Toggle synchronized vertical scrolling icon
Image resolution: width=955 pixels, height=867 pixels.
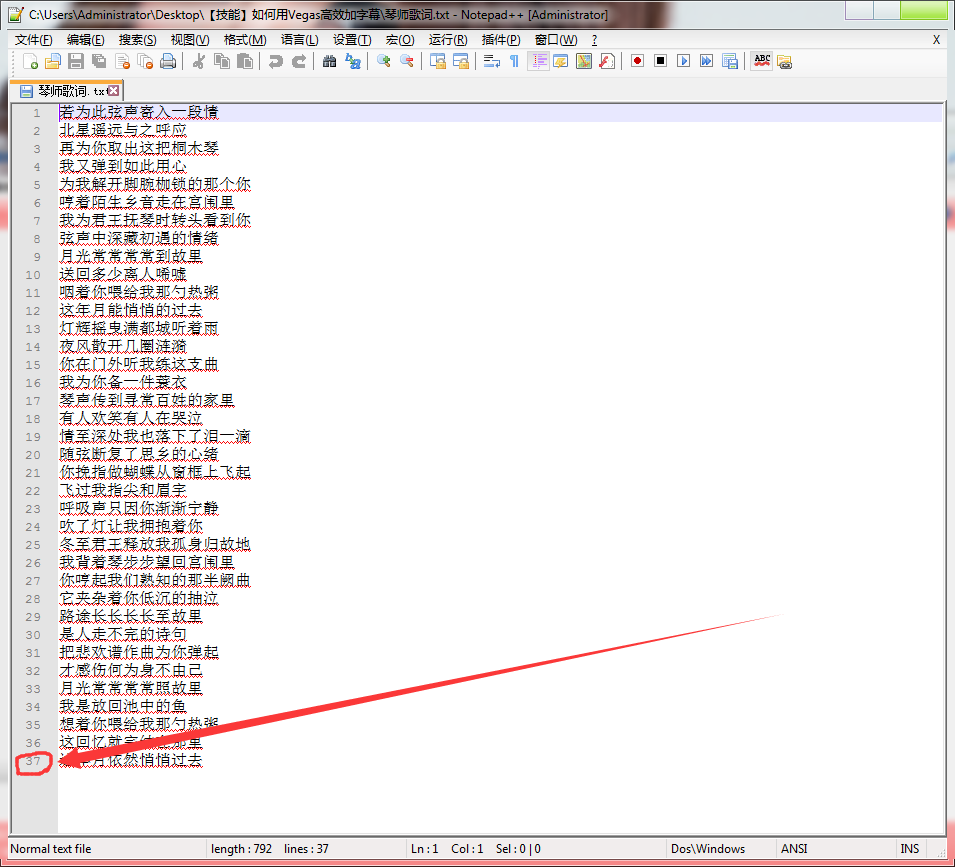[438, 61]
